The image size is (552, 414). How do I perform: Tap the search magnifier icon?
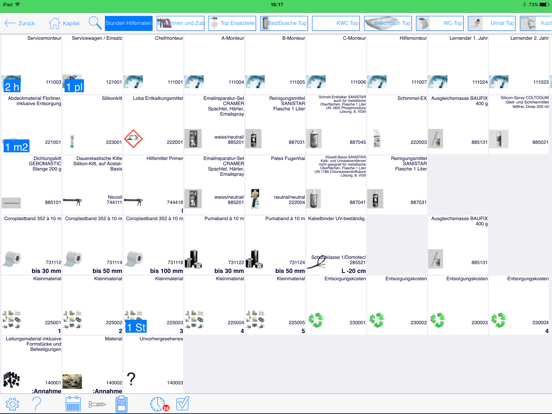tap(95, 23)
